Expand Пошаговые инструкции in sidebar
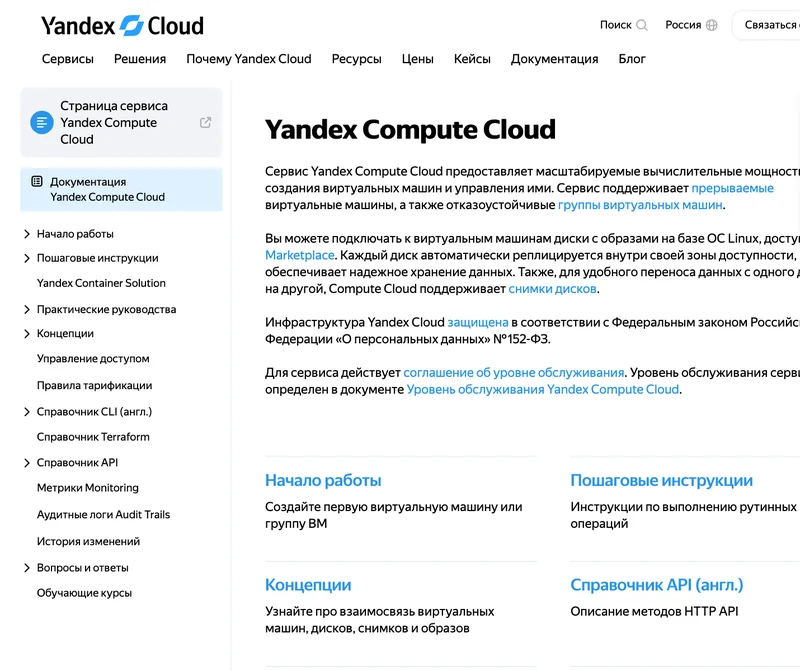This screenshot has width=800, height=671. coord(27,258)
